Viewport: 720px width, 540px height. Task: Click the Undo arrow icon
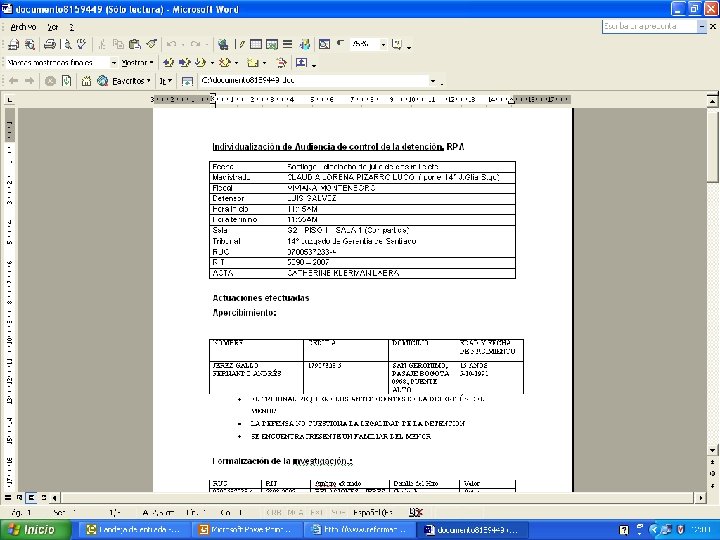coord(171,44)
